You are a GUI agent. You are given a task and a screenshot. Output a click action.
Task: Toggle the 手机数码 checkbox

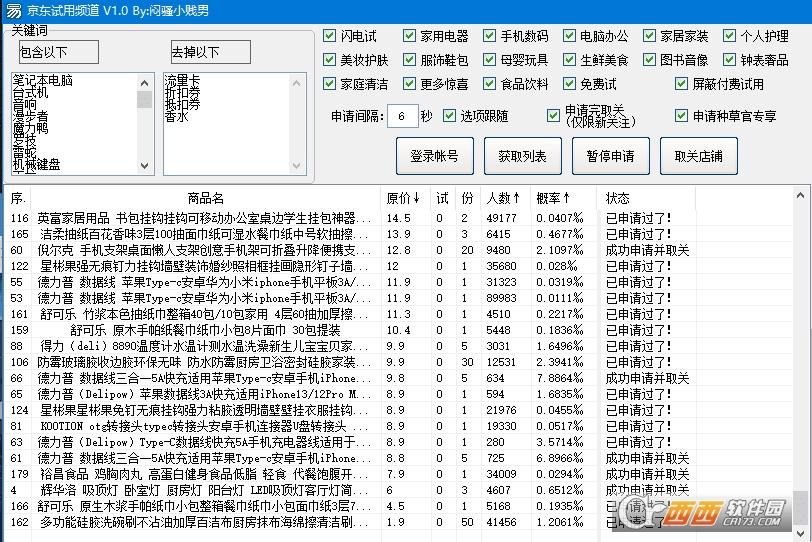pyautogui.click(x=489, y=36)
